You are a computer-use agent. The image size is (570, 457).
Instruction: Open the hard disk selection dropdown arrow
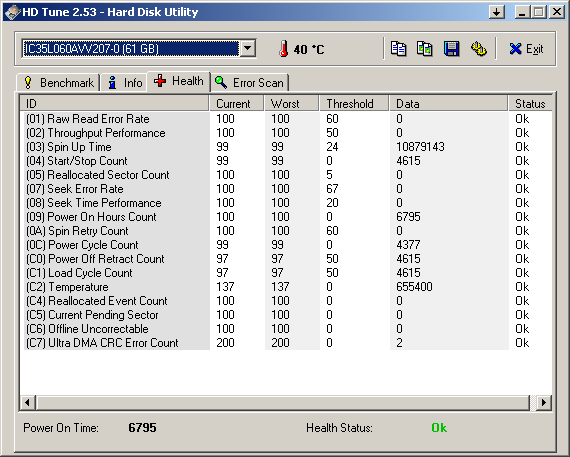tap(248, 48)
